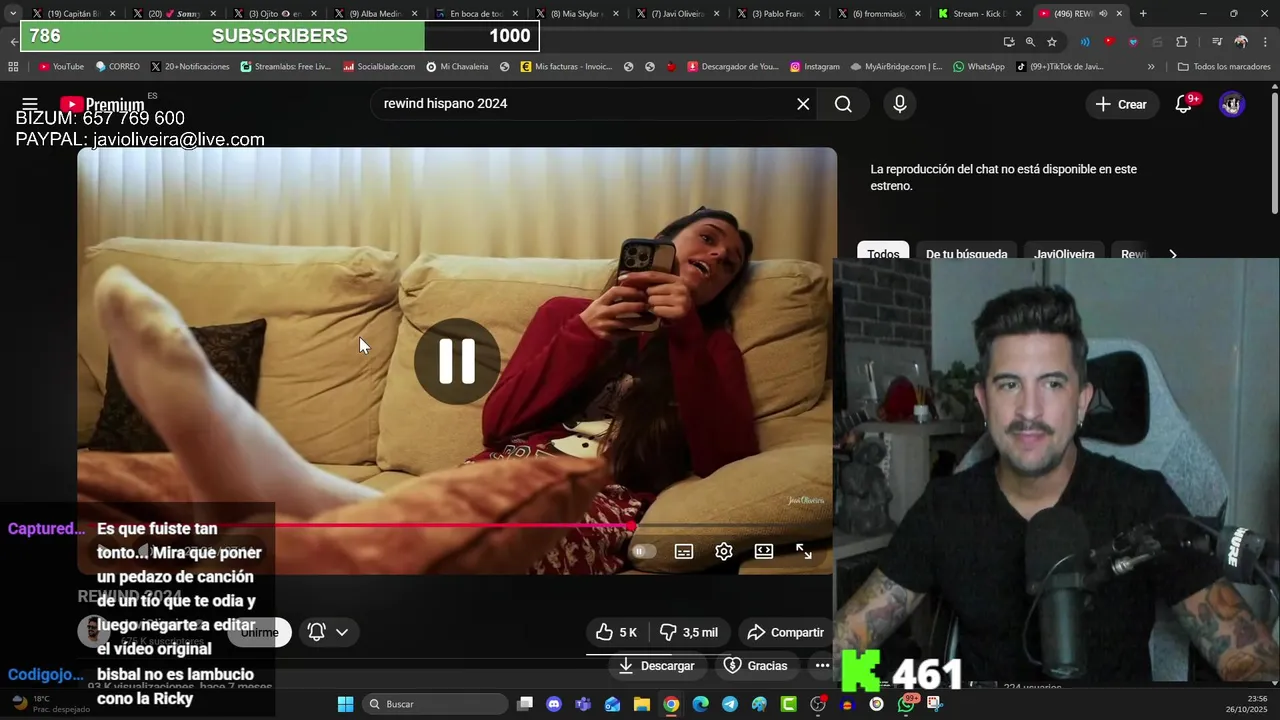Open more actions three-dot menu
The image size is (1280, 720).
[822, 666]
